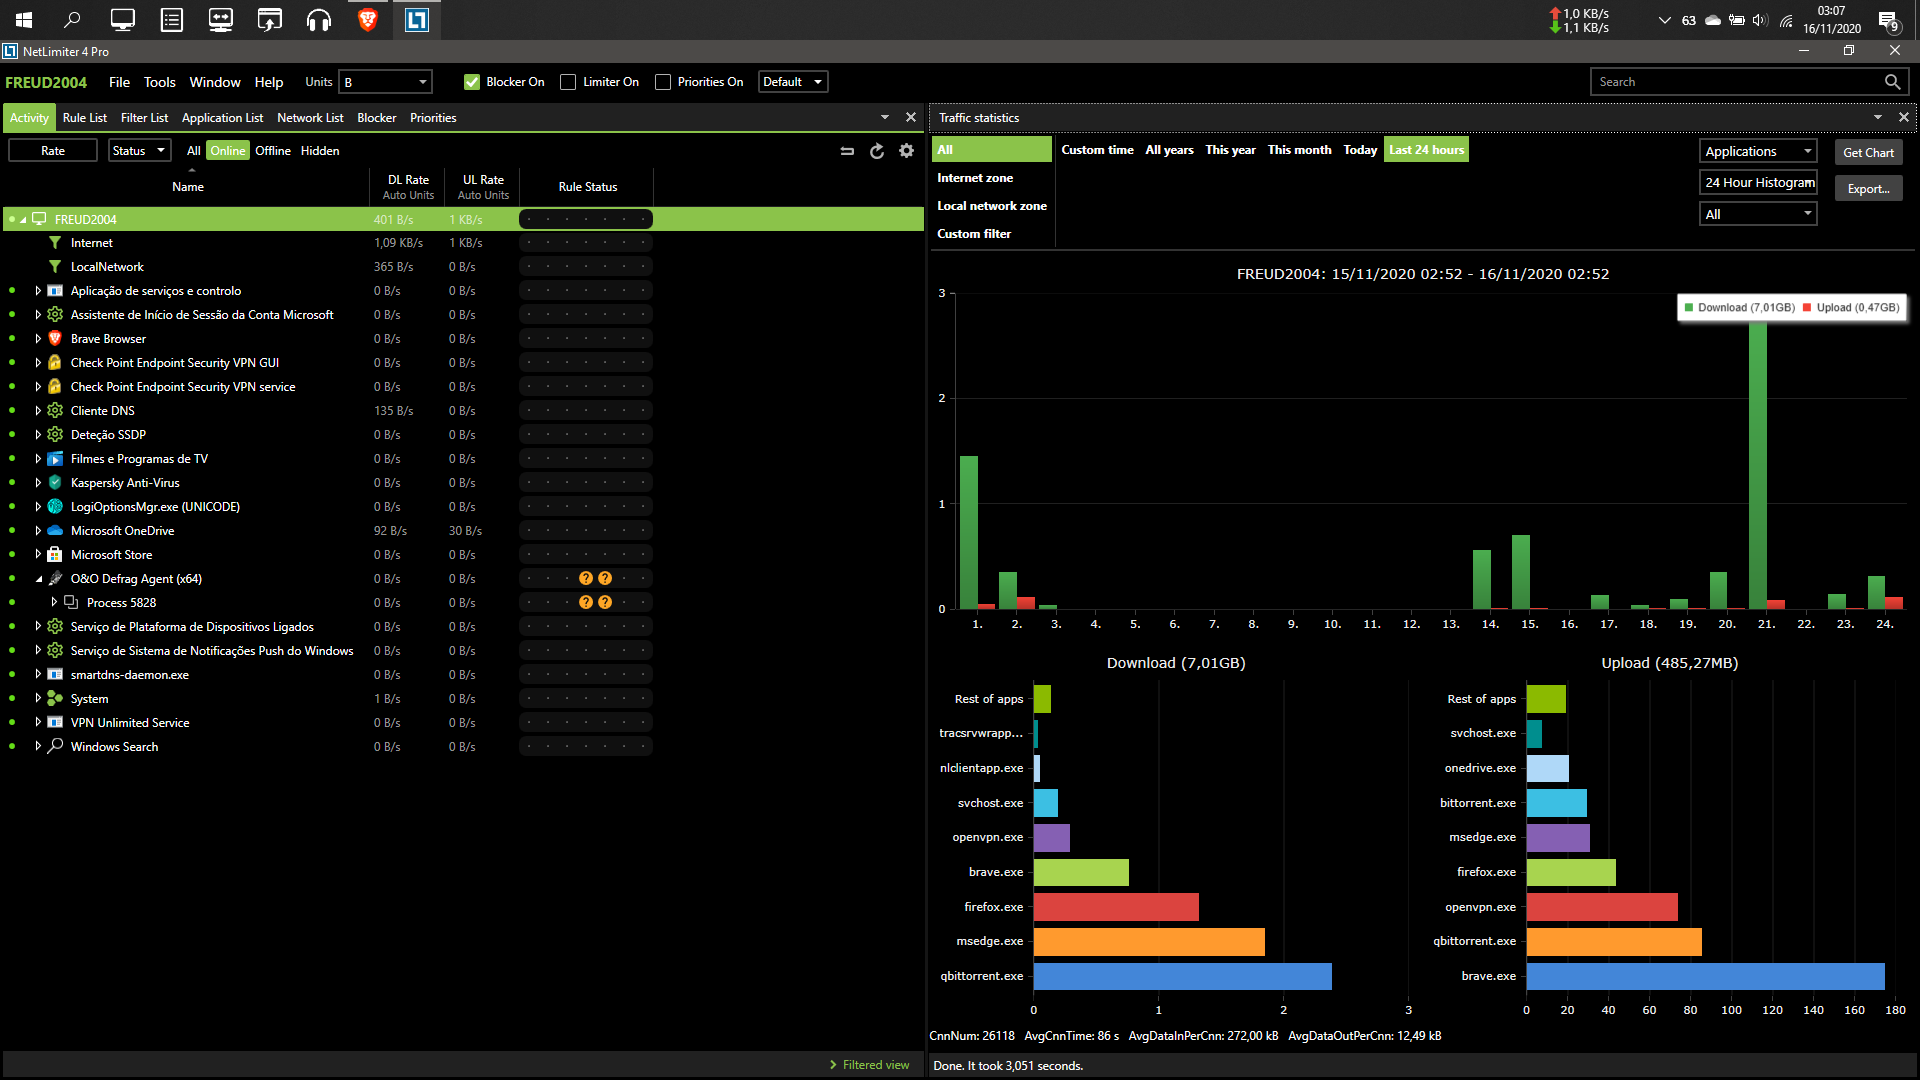The width and height of the screenshot is (1920, 1080).
Task: Disable the Blocker On checkbox
Action: pos(472,82)
